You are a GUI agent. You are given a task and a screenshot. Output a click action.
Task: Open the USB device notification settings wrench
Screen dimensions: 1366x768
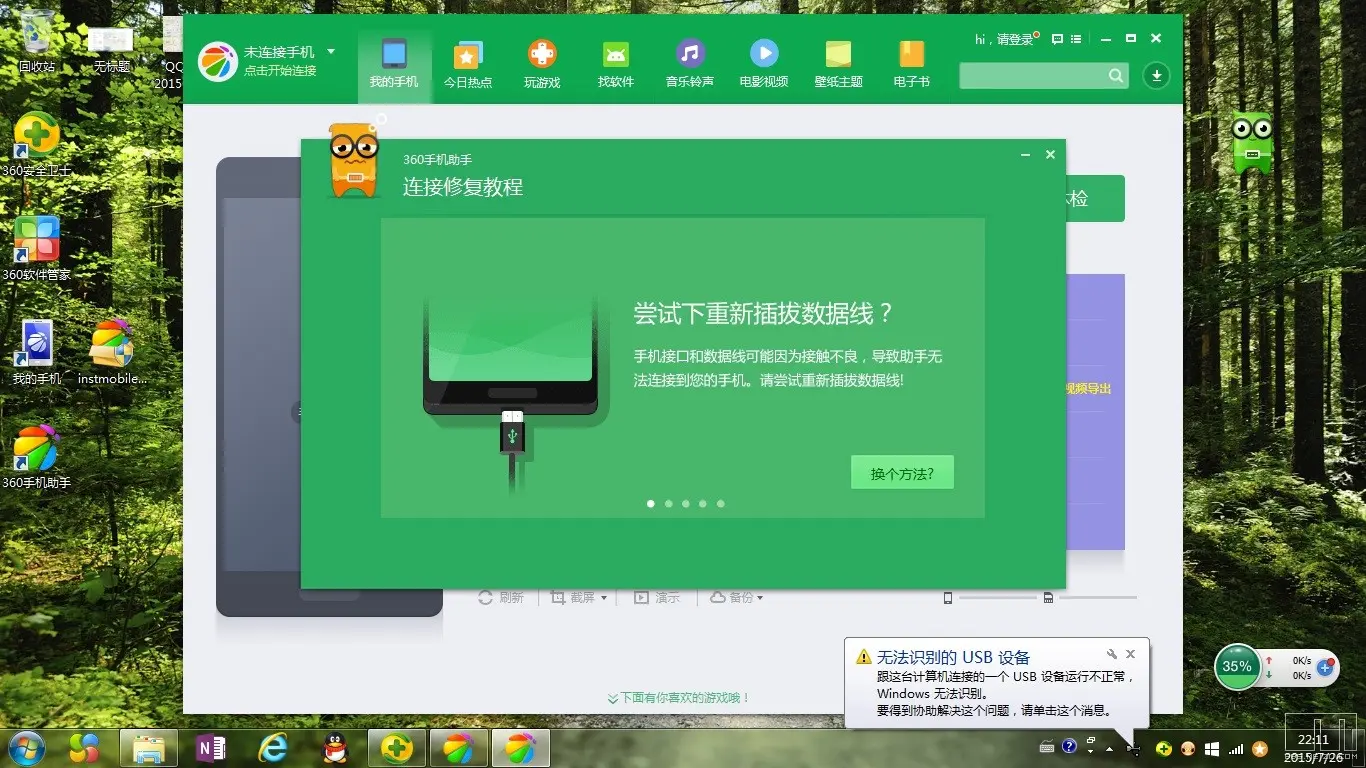(1112, 654)
